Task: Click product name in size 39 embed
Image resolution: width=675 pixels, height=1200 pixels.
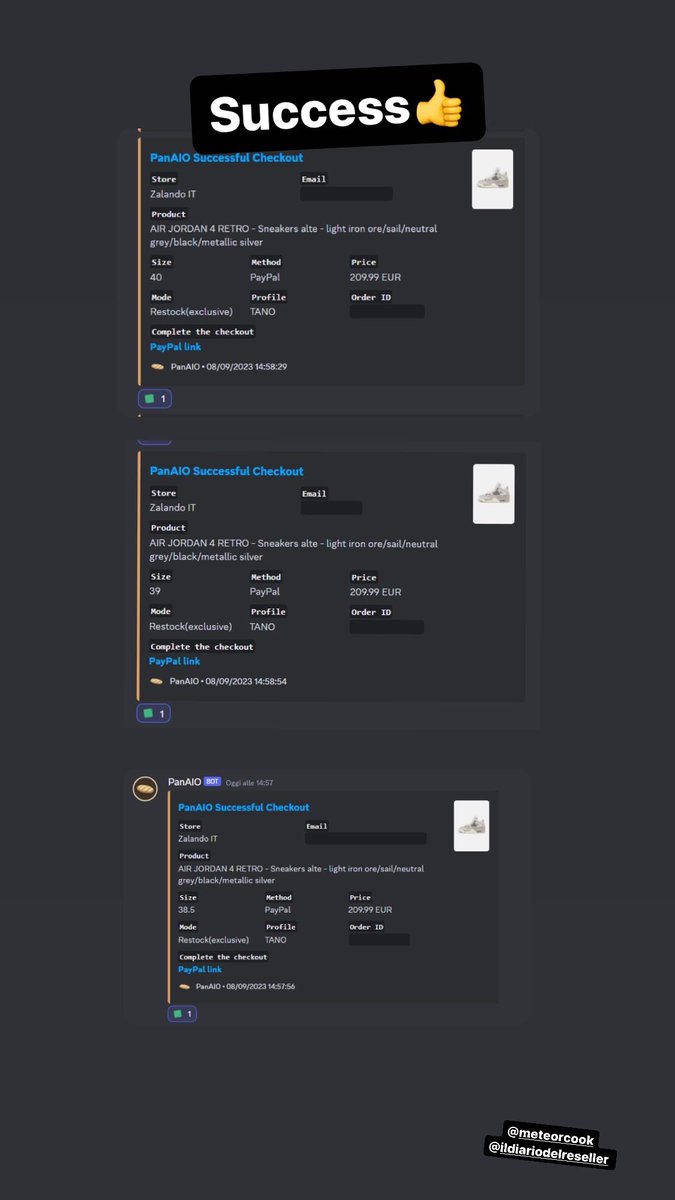Action: tap(293, 550)
